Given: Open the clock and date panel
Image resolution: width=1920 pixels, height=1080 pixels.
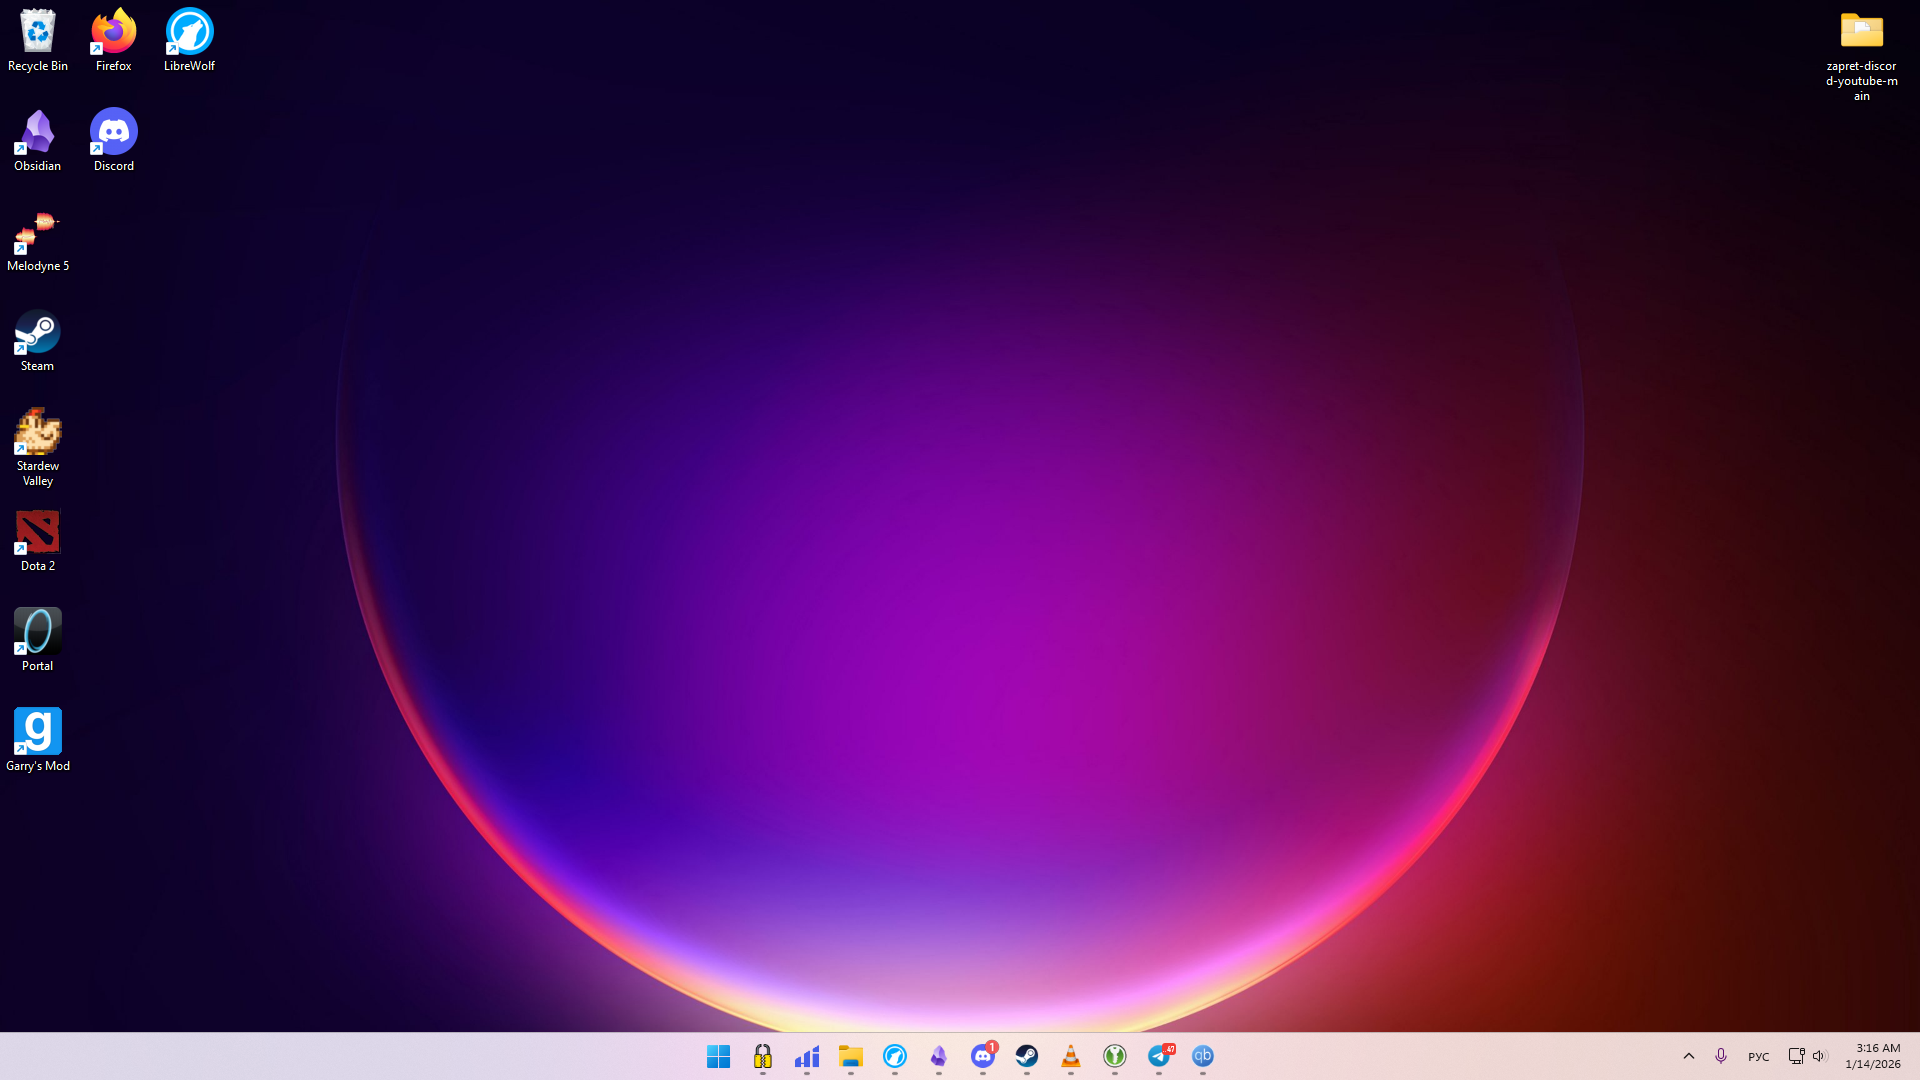Looking at the screenshot, I should coord(1872,1056).
